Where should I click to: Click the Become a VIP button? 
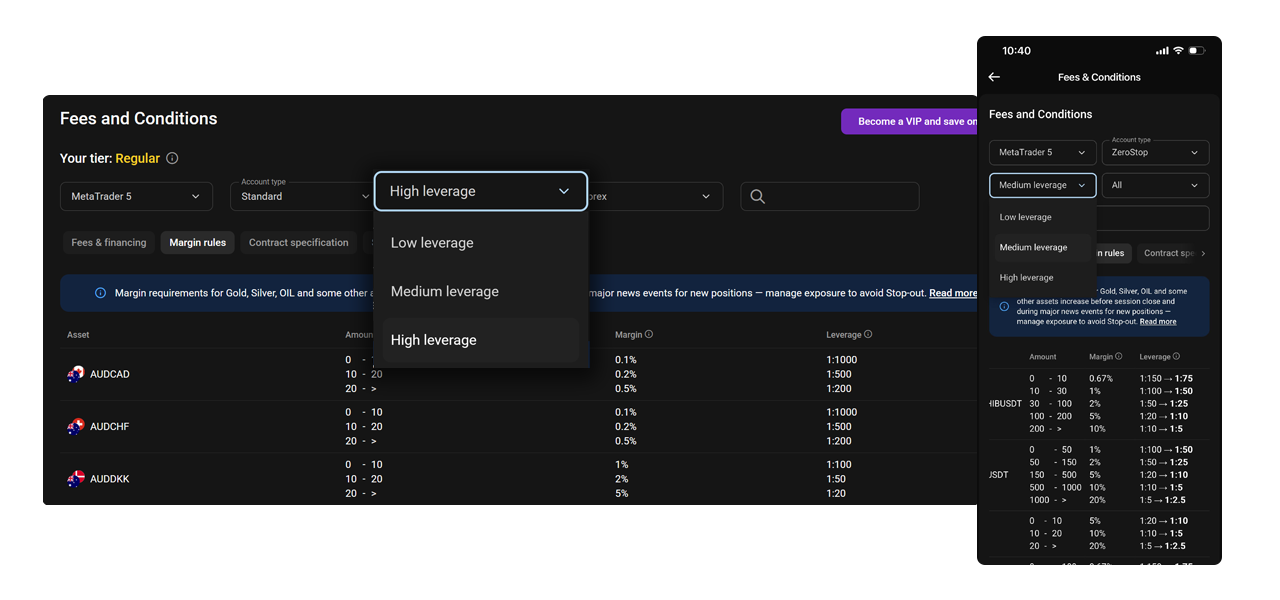(909, 121)
